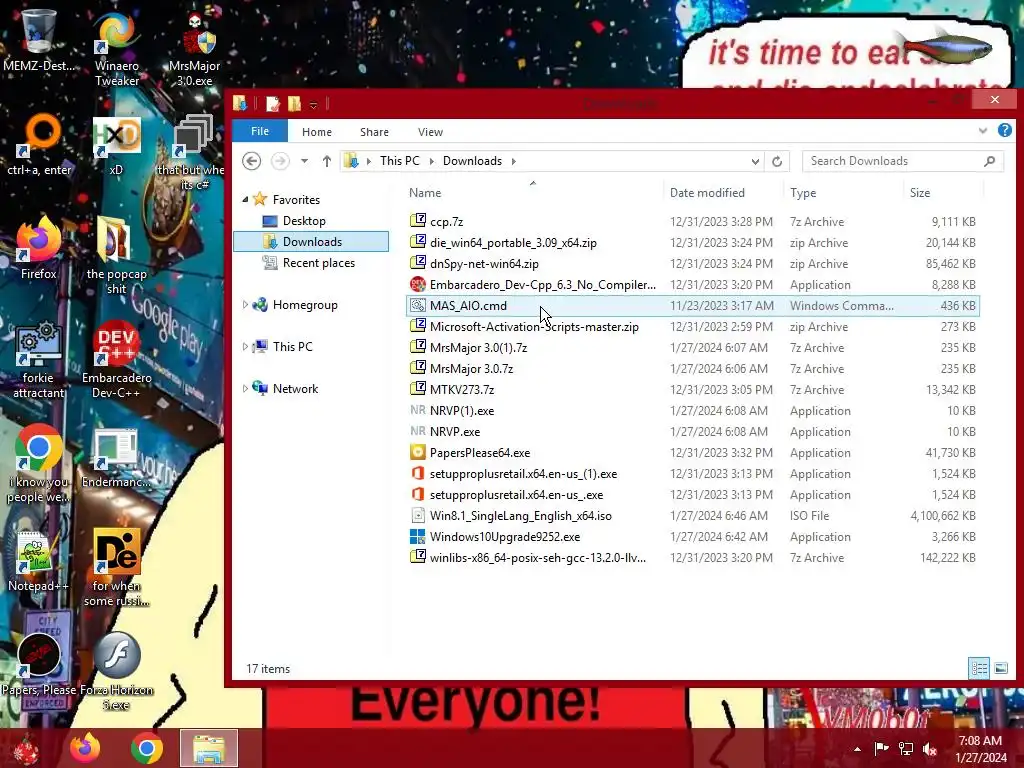1024x768 pixels.
Task: Click the Forward navigation arrow
Action: 280,161
